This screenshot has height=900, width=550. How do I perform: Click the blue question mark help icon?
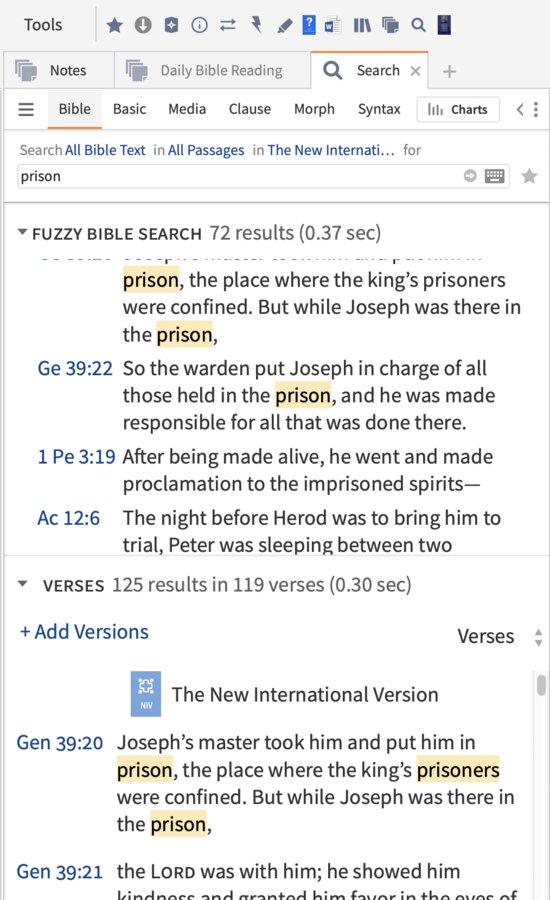coord(309,25)
